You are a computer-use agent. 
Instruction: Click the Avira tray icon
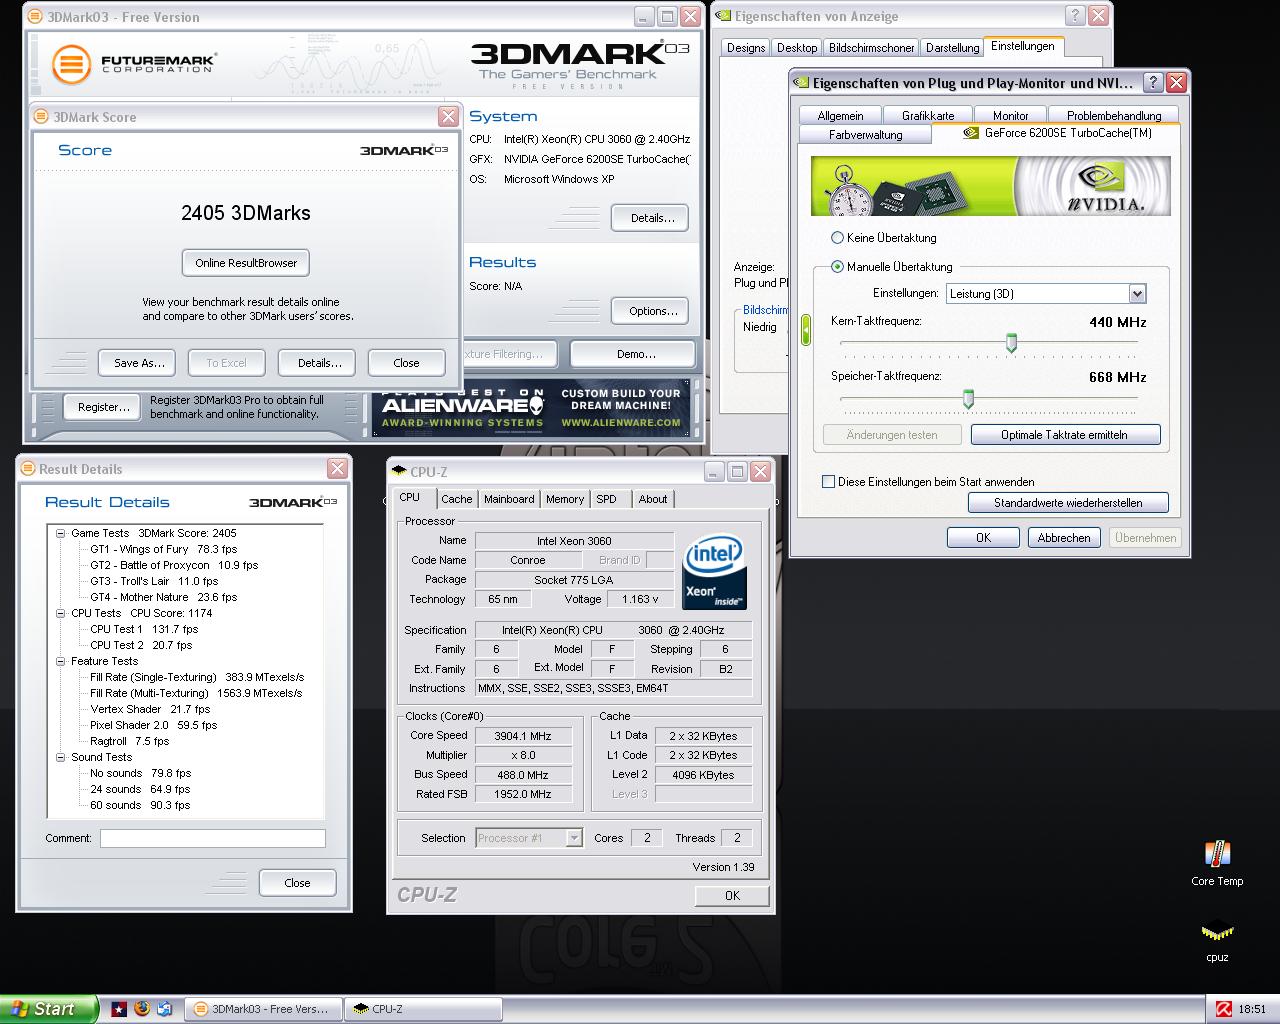pos(1223,1009)
